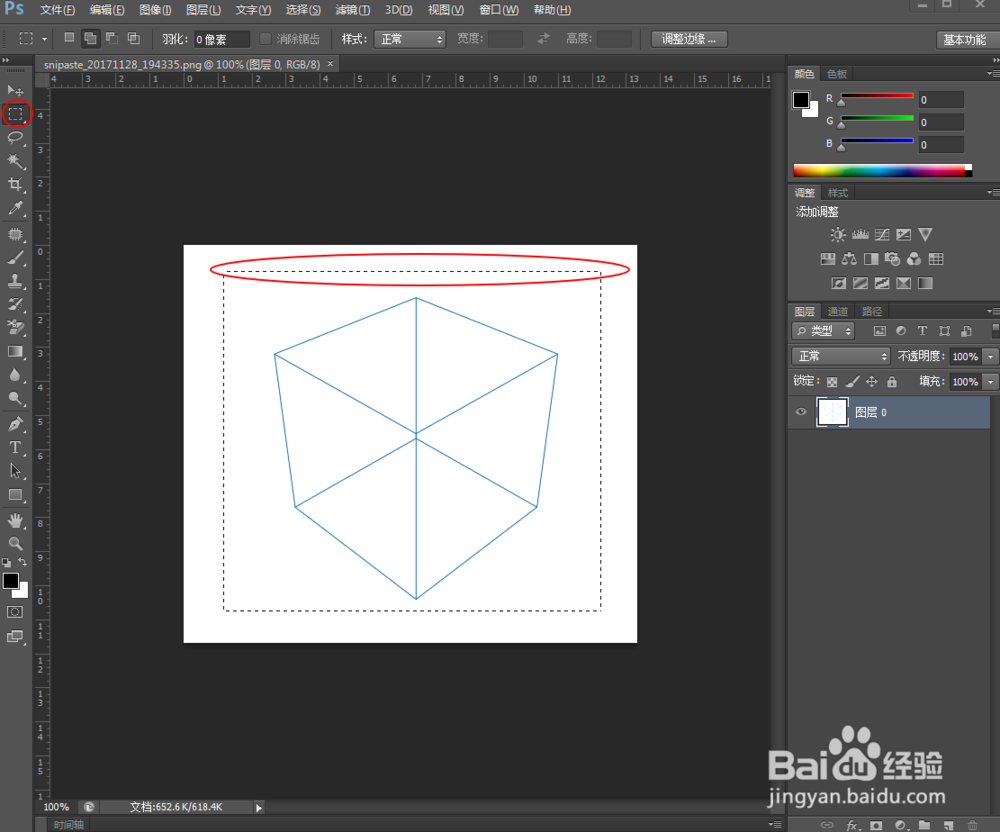
Task: Change the screen mode
Action: pyautogui.click(x=15, y=636)
